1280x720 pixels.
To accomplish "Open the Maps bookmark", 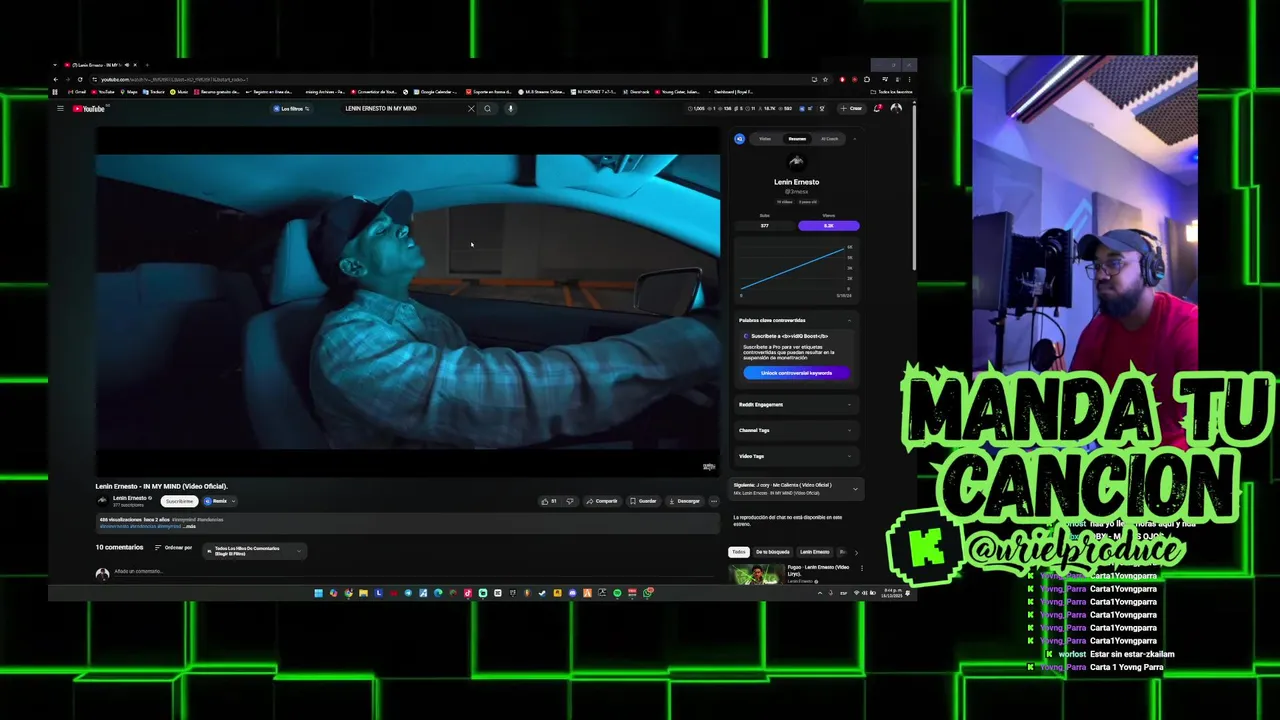I will 128,92.
